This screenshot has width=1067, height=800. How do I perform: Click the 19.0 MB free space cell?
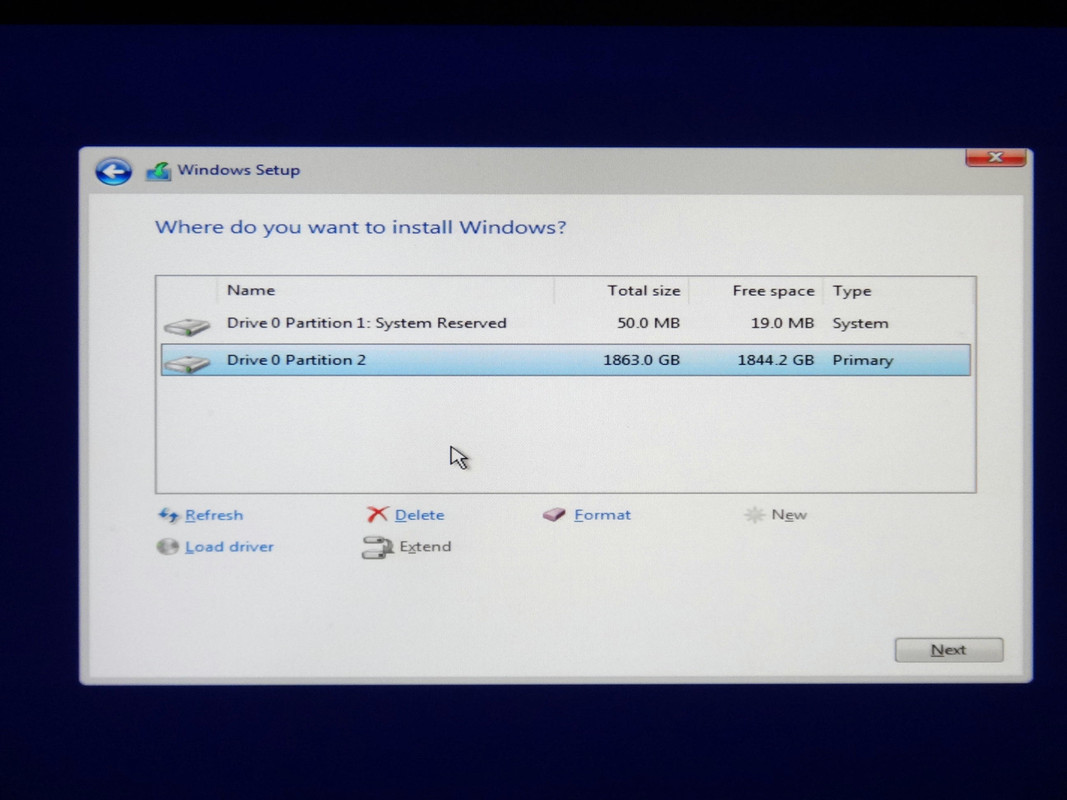[783, 323]
